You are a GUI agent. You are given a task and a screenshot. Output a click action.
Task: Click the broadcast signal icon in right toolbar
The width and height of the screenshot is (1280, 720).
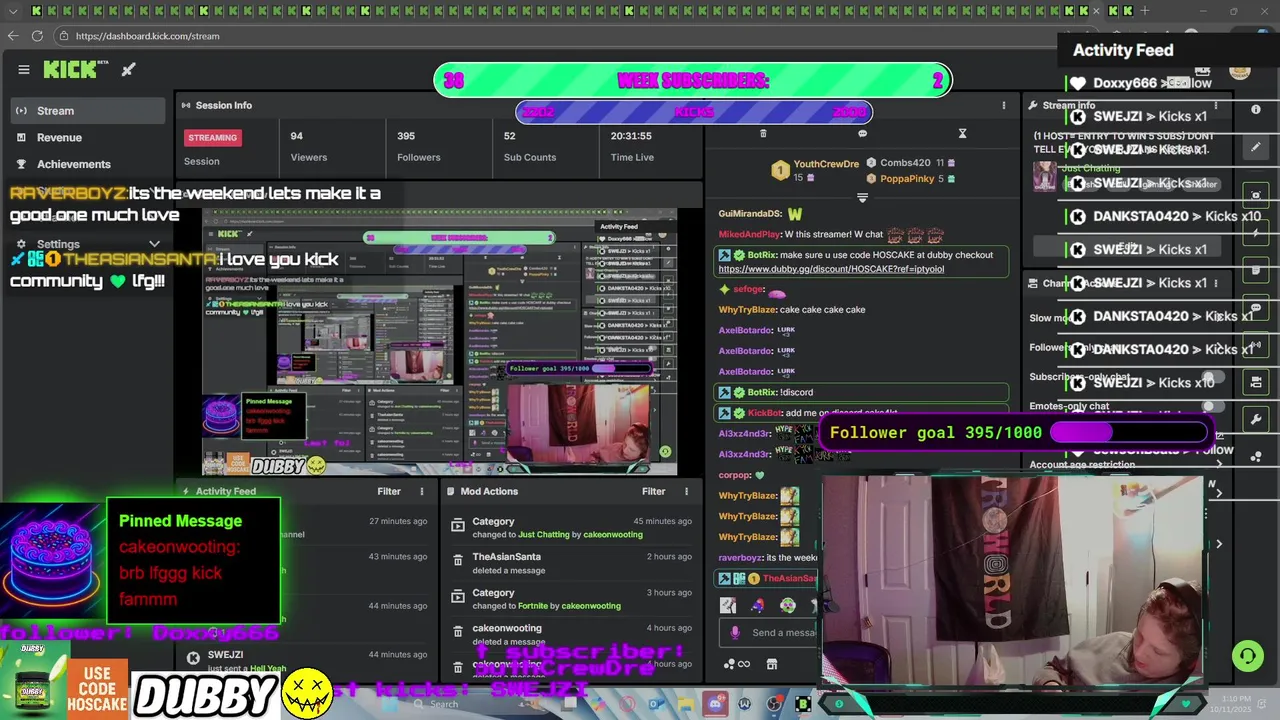pos(1256,345)
